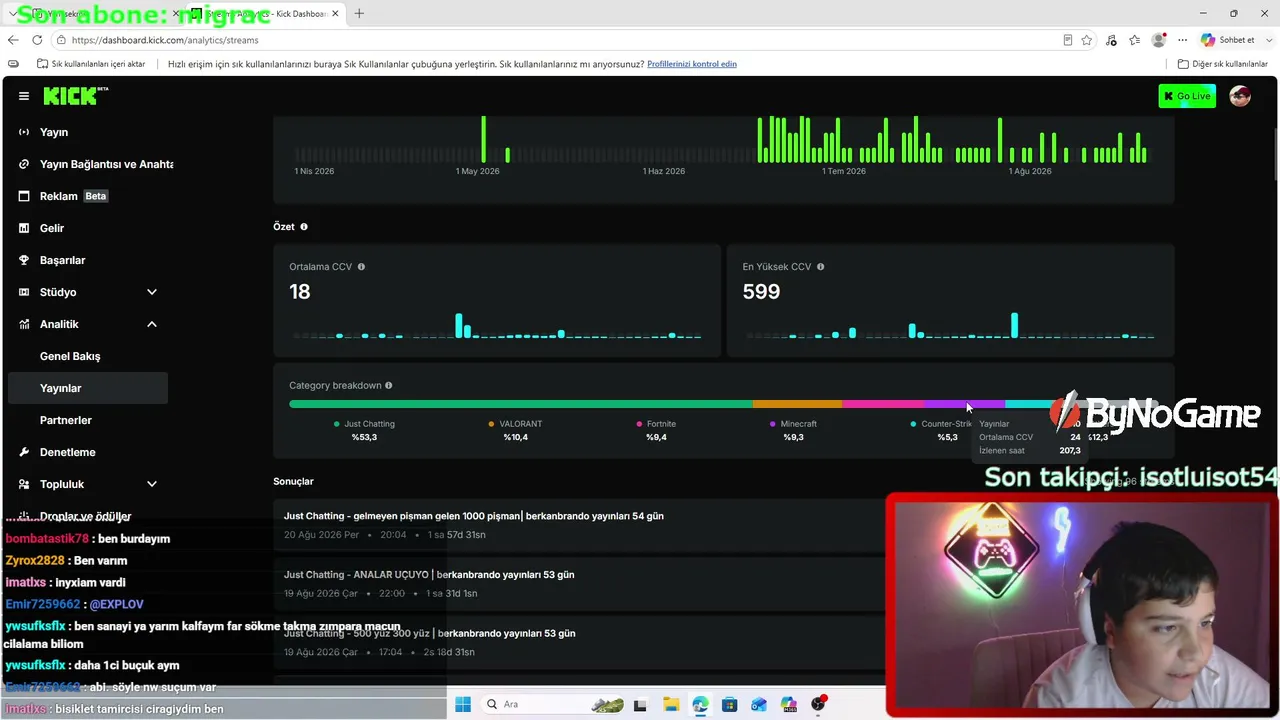Open the browser reader view icon
The image size is (1280, 720).
click(1068, 40)
